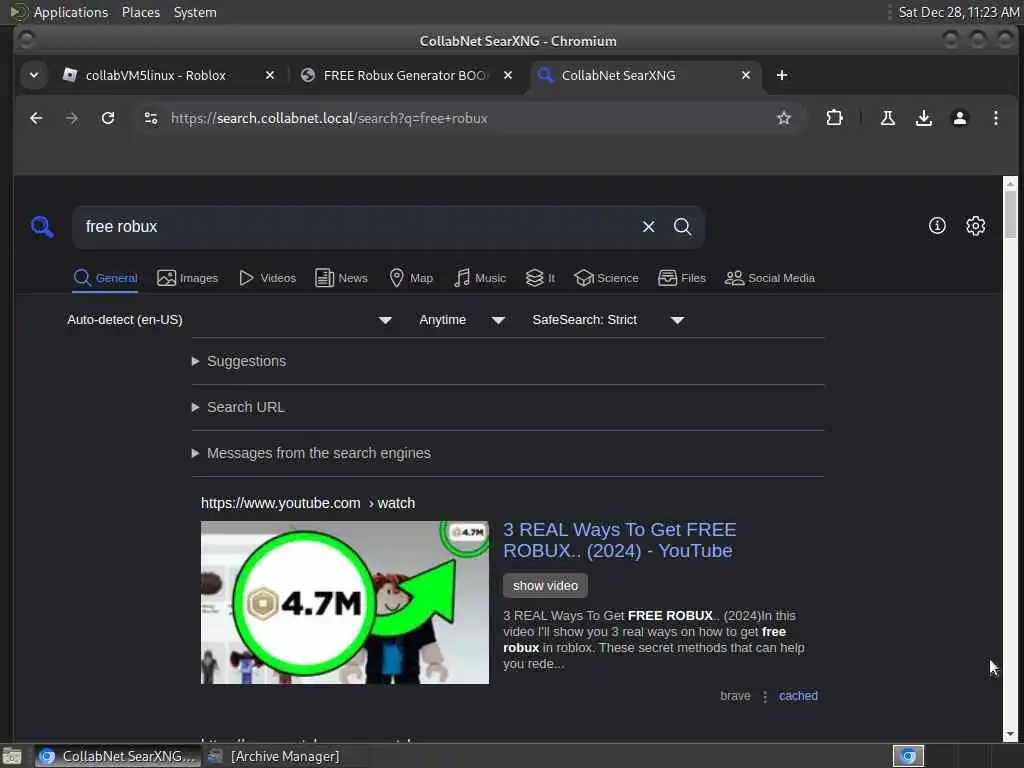The width and height of the screenshot is (1024, 768).
Task: Select the Videos search category
Action: pos(268,278)
